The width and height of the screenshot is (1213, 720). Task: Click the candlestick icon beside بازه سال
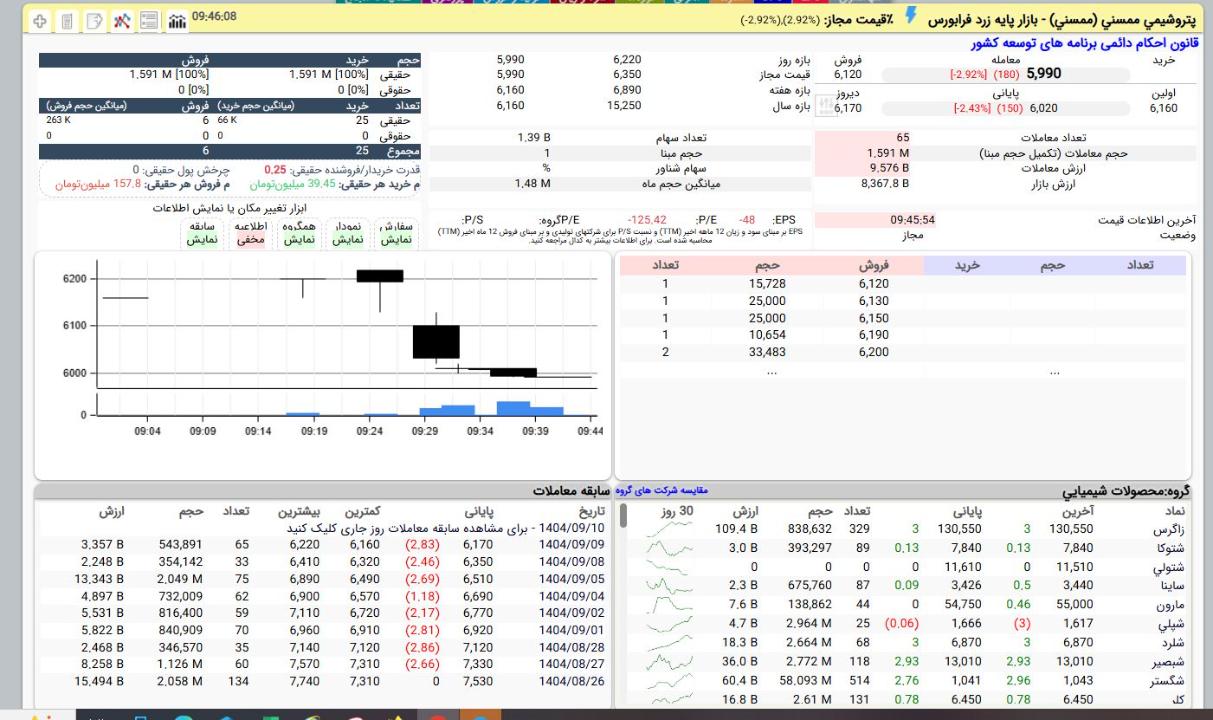[826, 105]
